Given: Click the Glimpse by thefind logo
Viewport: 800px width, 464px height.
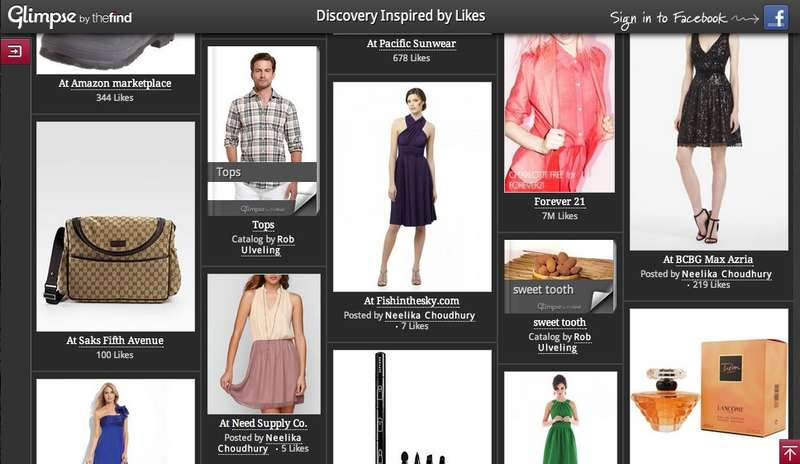Looking at the screenshot, I should 70,16.
